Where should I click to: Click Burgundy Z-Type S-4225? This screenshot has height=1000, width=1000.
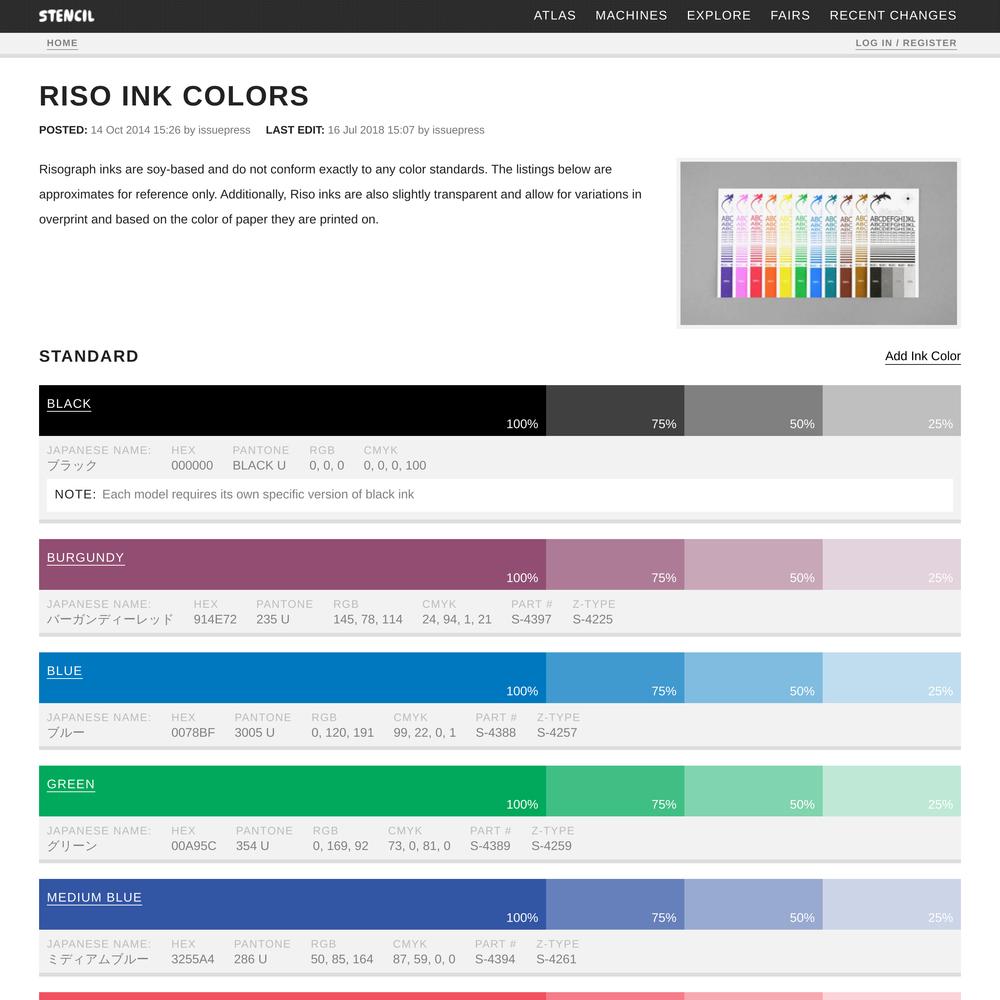pos(592,619)
